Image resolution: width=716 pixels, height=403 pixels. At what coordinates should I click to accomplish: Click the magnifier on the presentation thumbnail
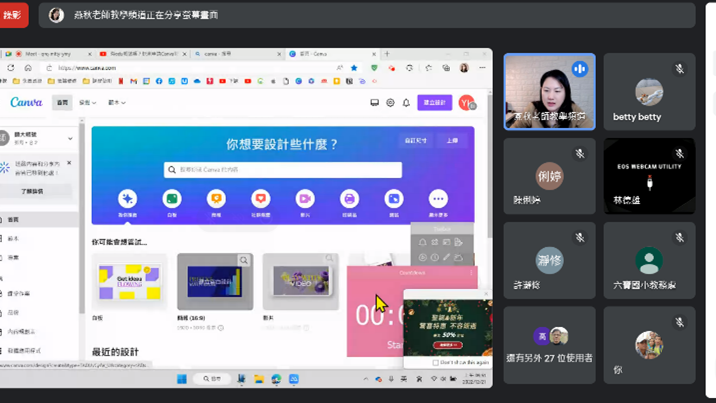[x=244, y=260]
